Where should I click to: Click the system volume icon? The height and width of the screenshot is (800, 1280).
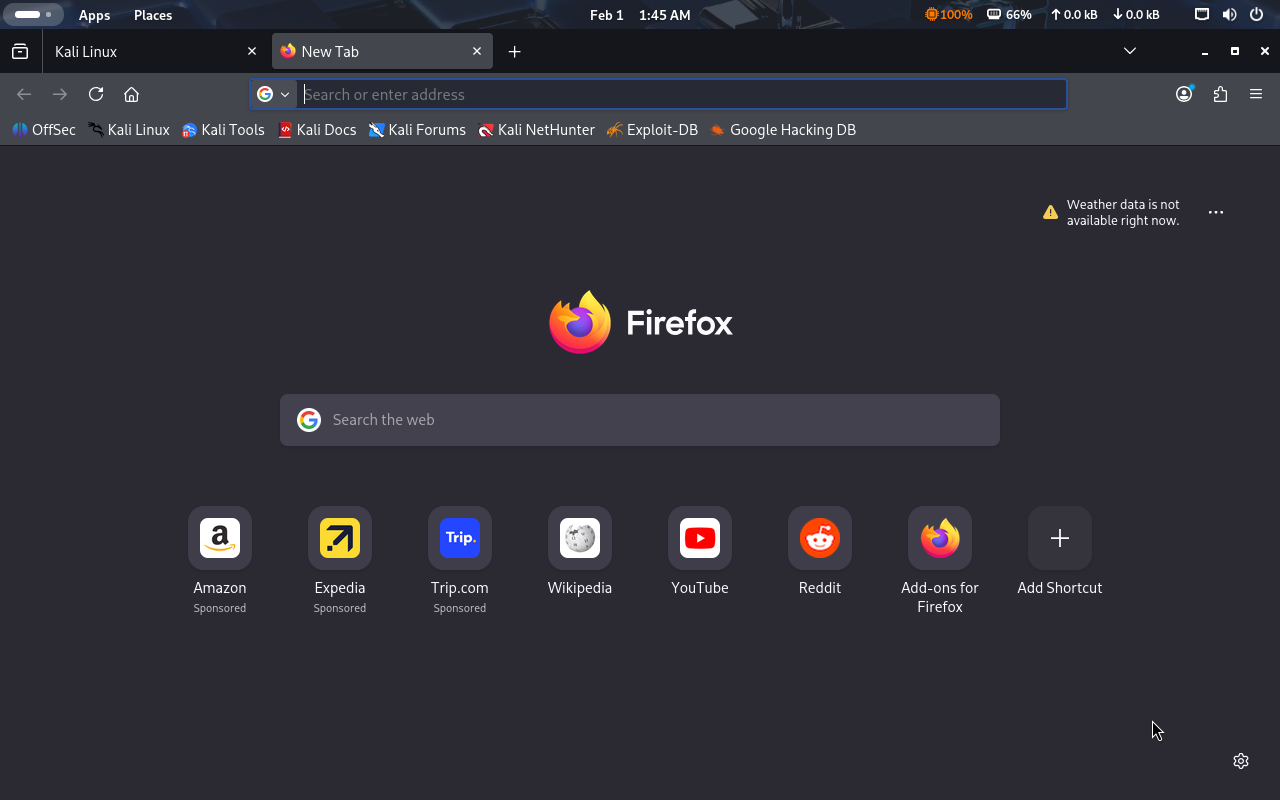click(x=1229, y=15)
